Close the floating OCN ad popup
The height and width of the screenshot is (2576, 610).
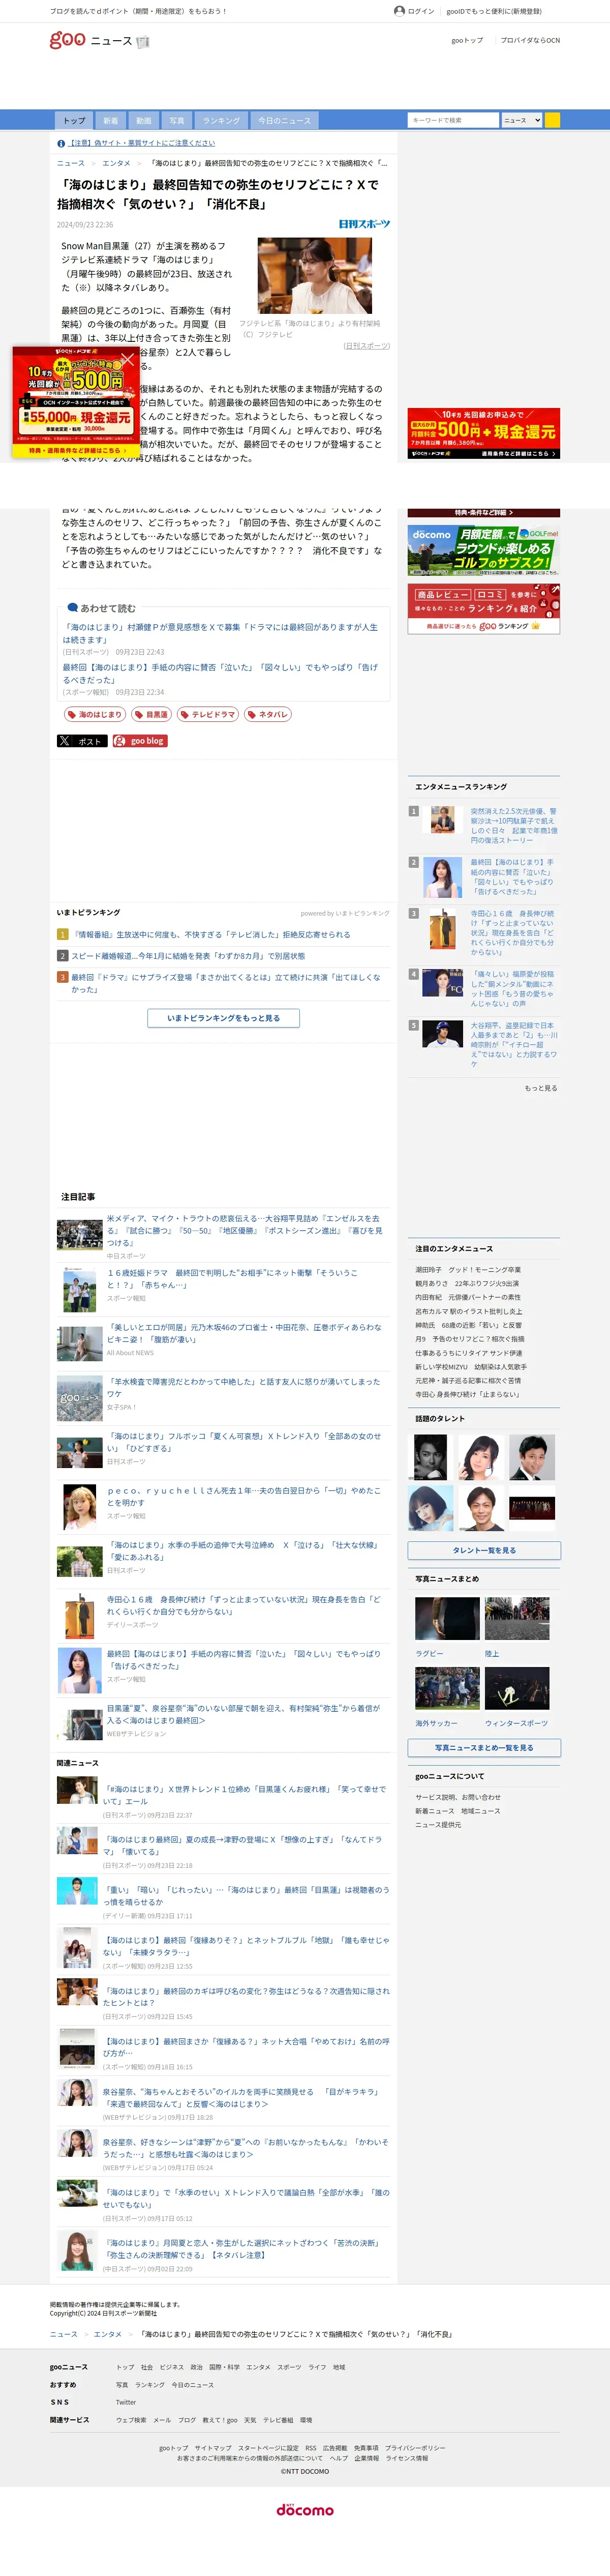(127, 359)
